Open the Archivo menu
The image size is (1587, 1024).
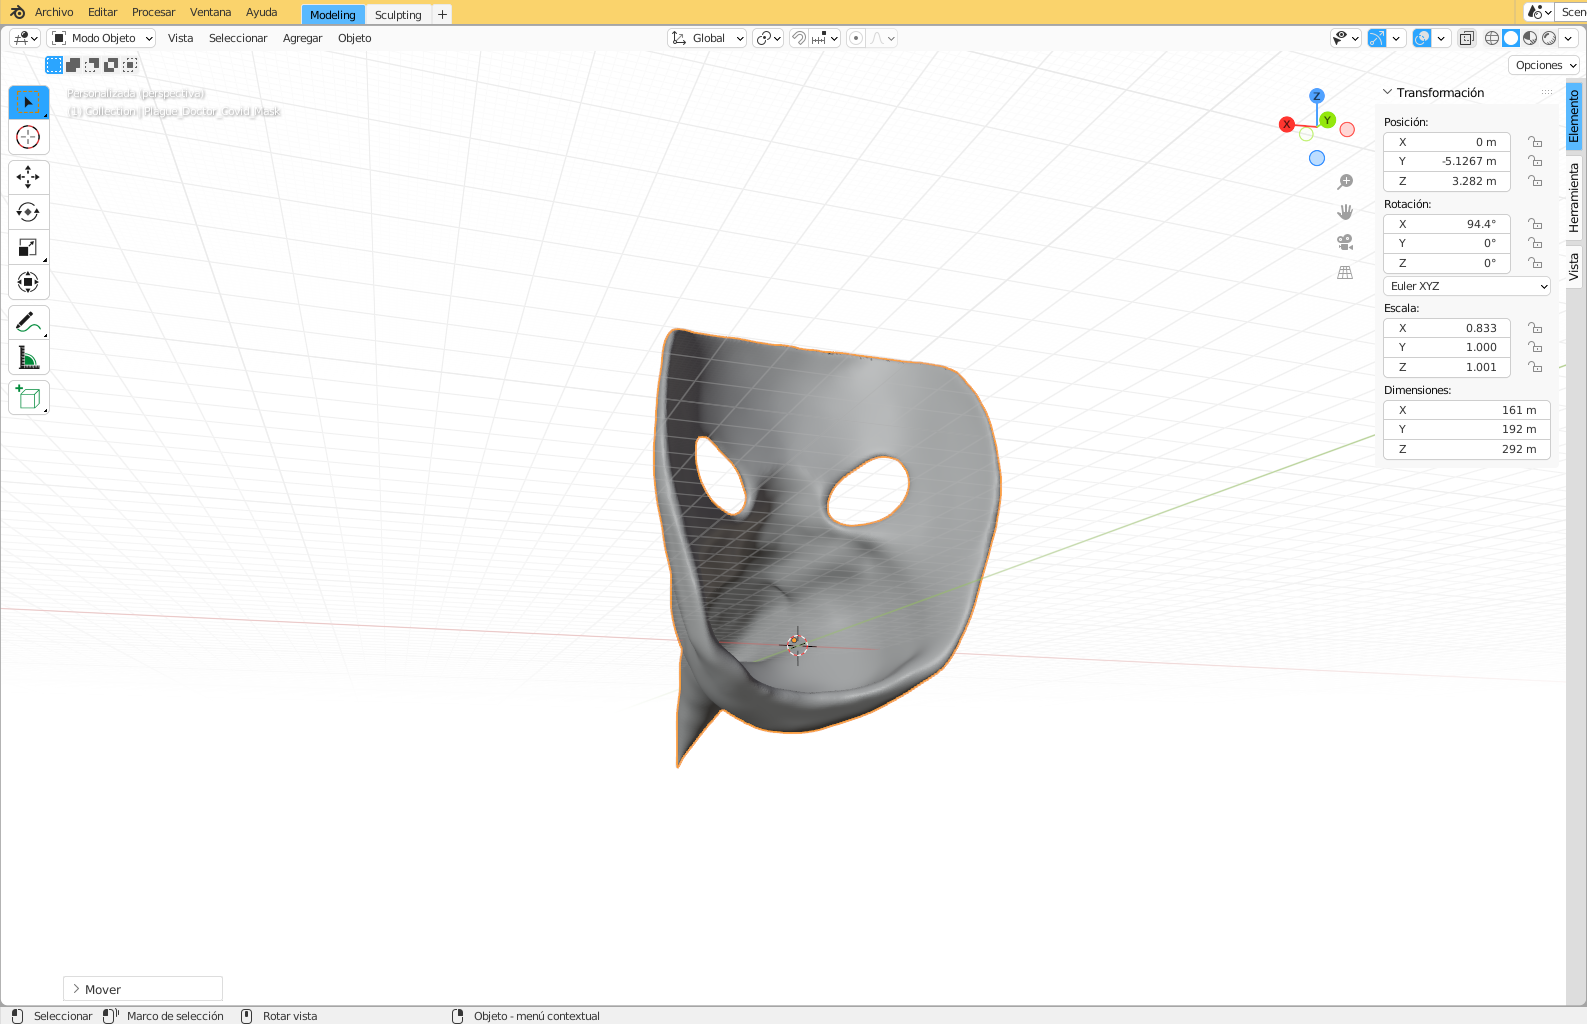pyautogui.click(x=54, y=12)
